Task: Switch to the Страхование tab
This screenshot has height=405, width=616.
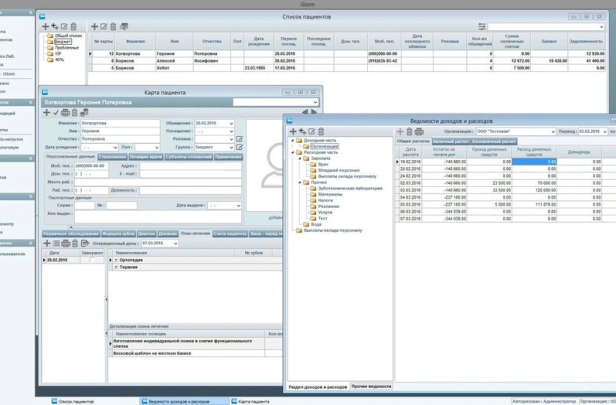Action: point(112,157)
